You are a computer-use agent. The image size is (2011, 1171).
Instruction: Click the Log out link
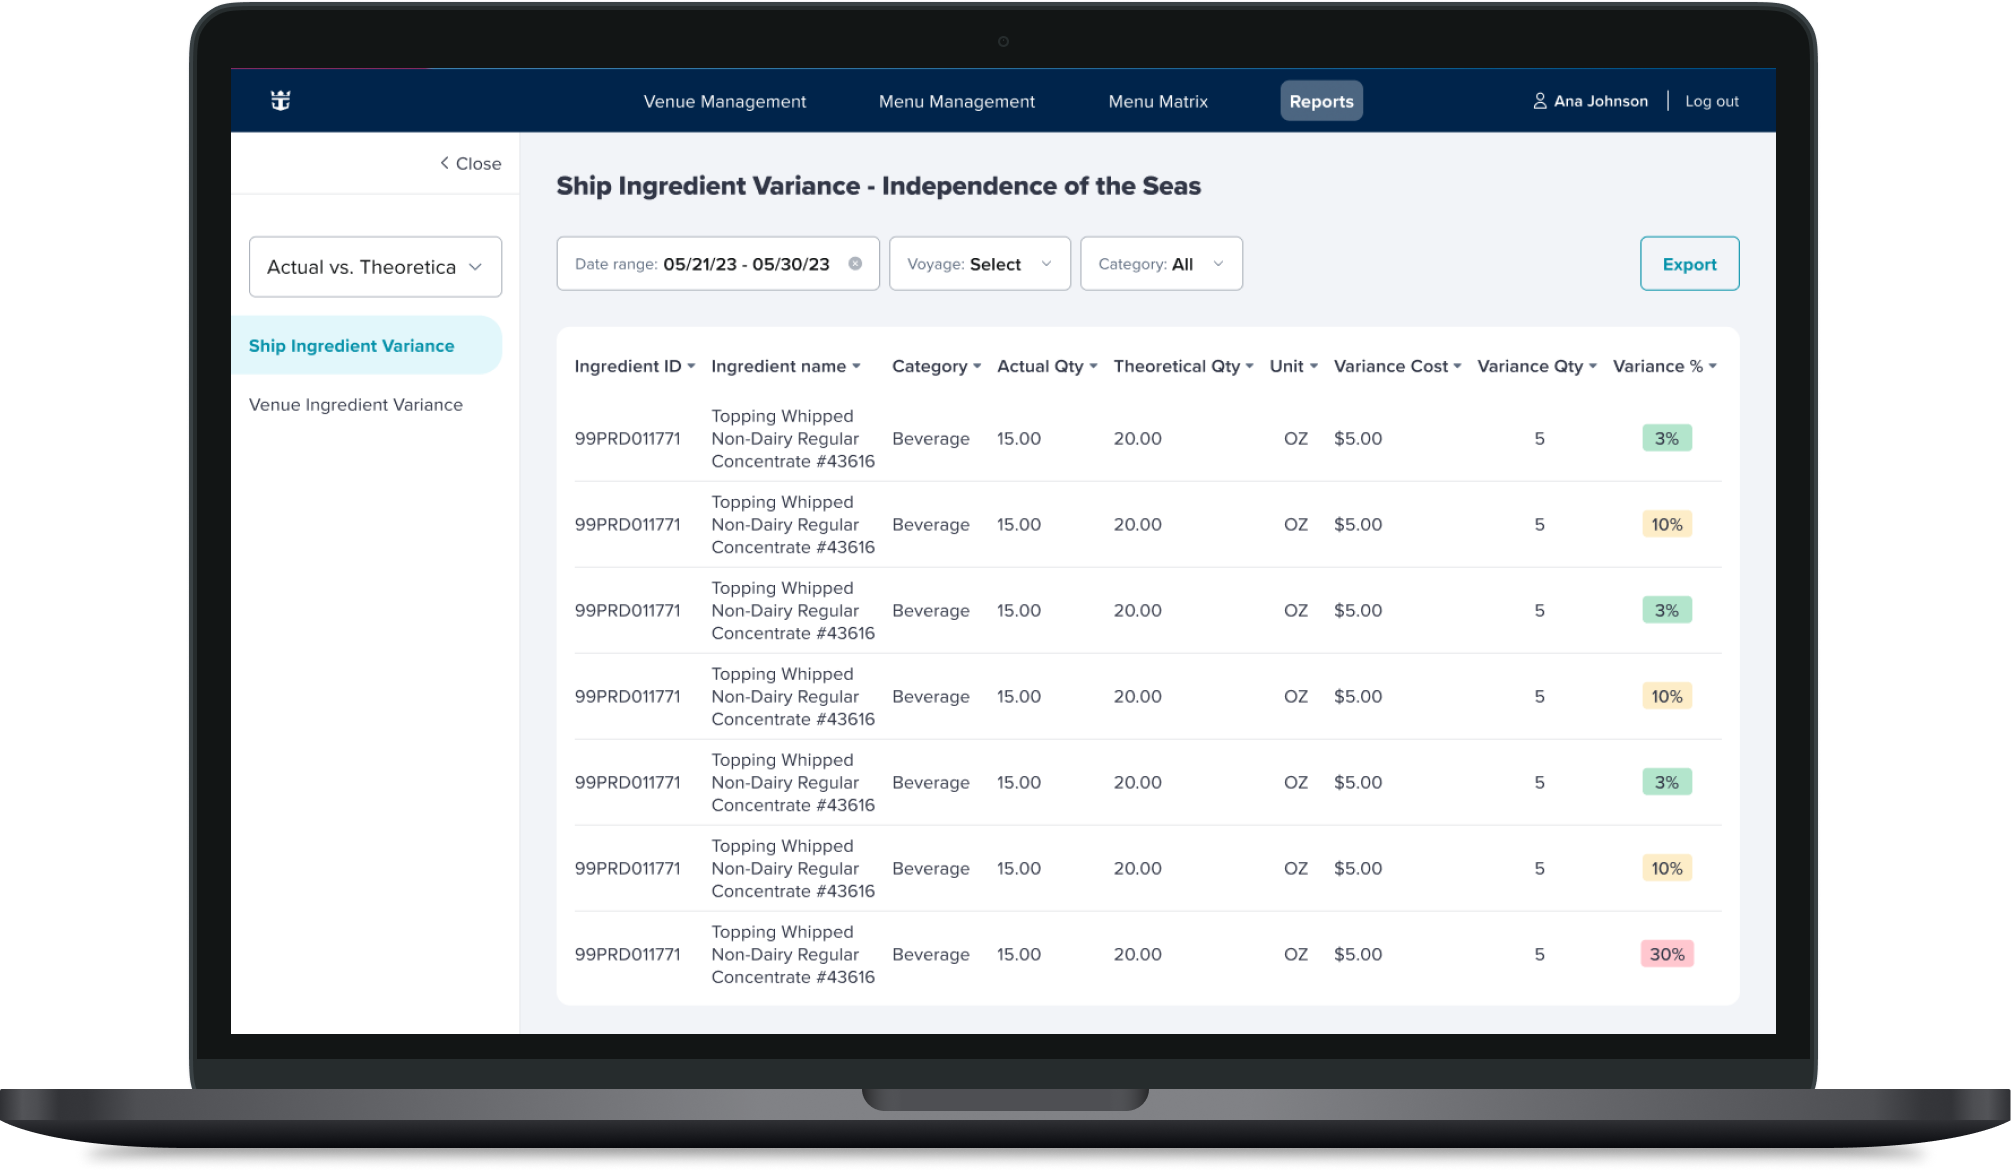[x=1711, y=101]
